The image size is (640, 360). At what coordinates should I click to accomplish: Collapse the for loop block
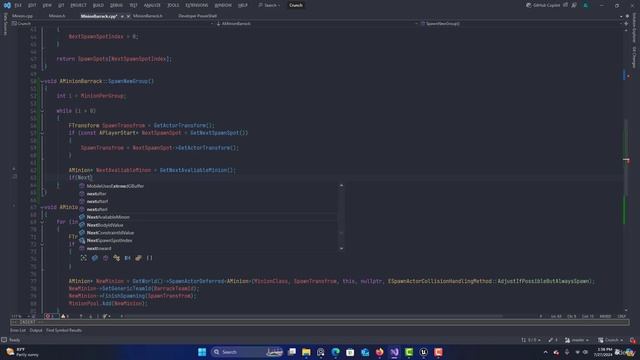tap(42, 222)
